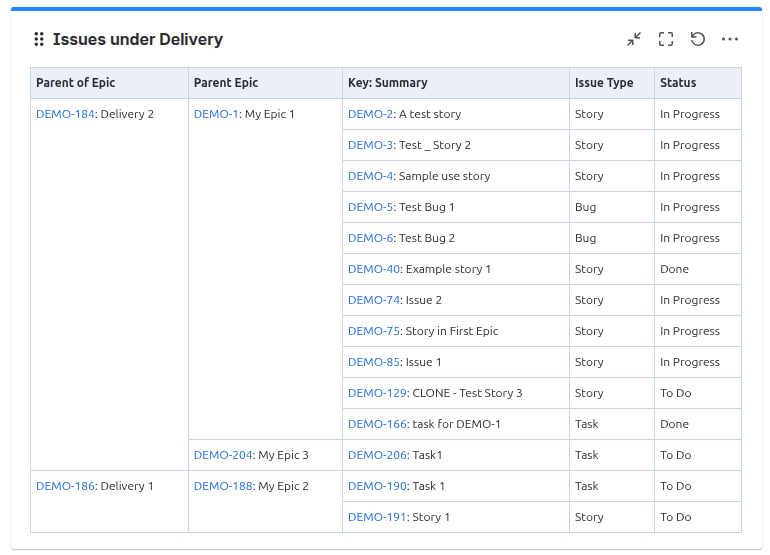The image size is (770, 555).
Task: Open issue DEMO-4 Sample use story
Action: point(370,176)
